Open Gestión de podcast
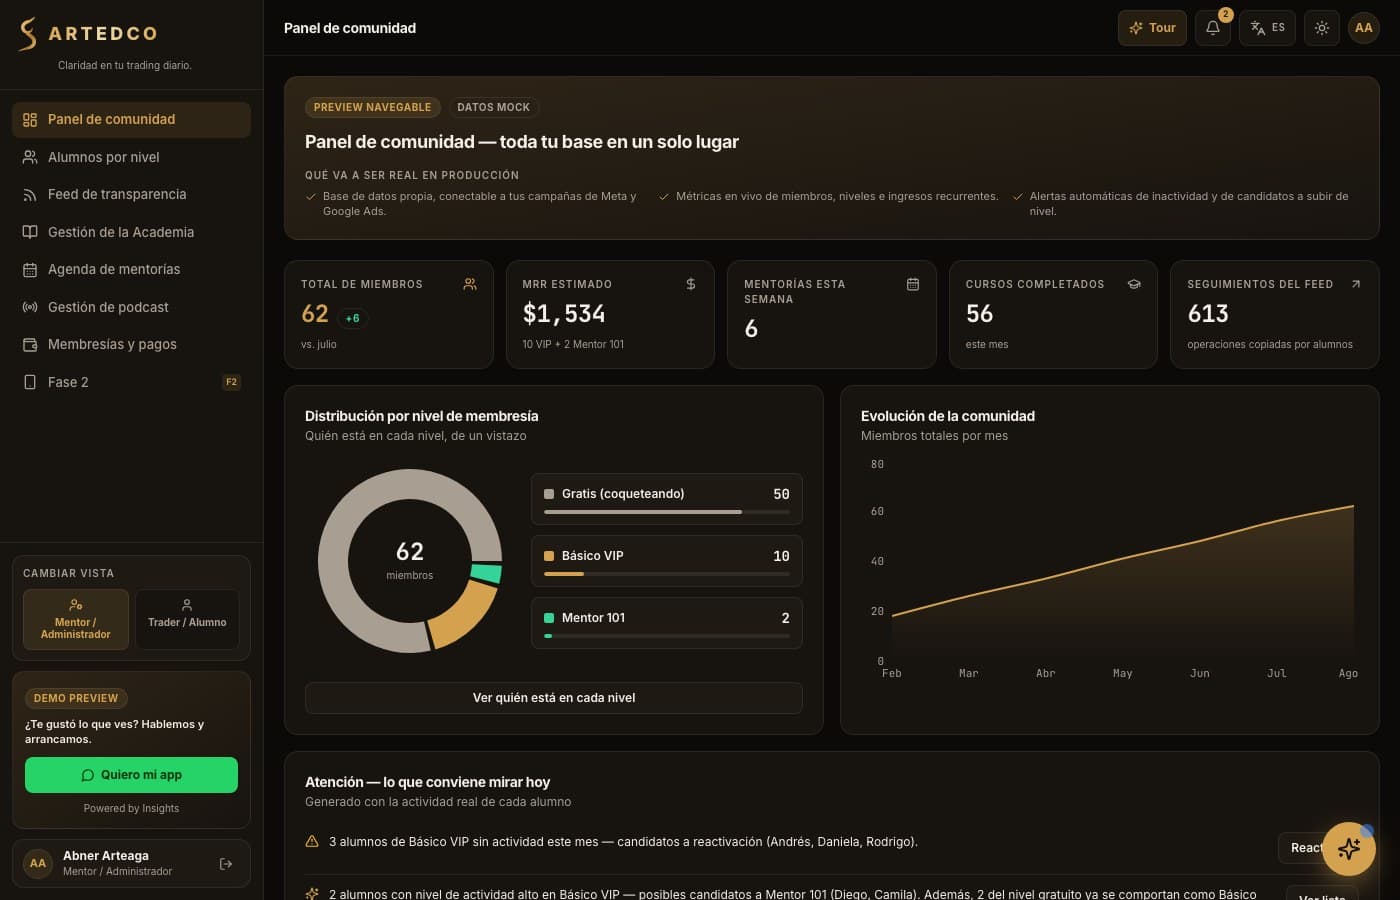1400x900 pixels. click(131, 307)
